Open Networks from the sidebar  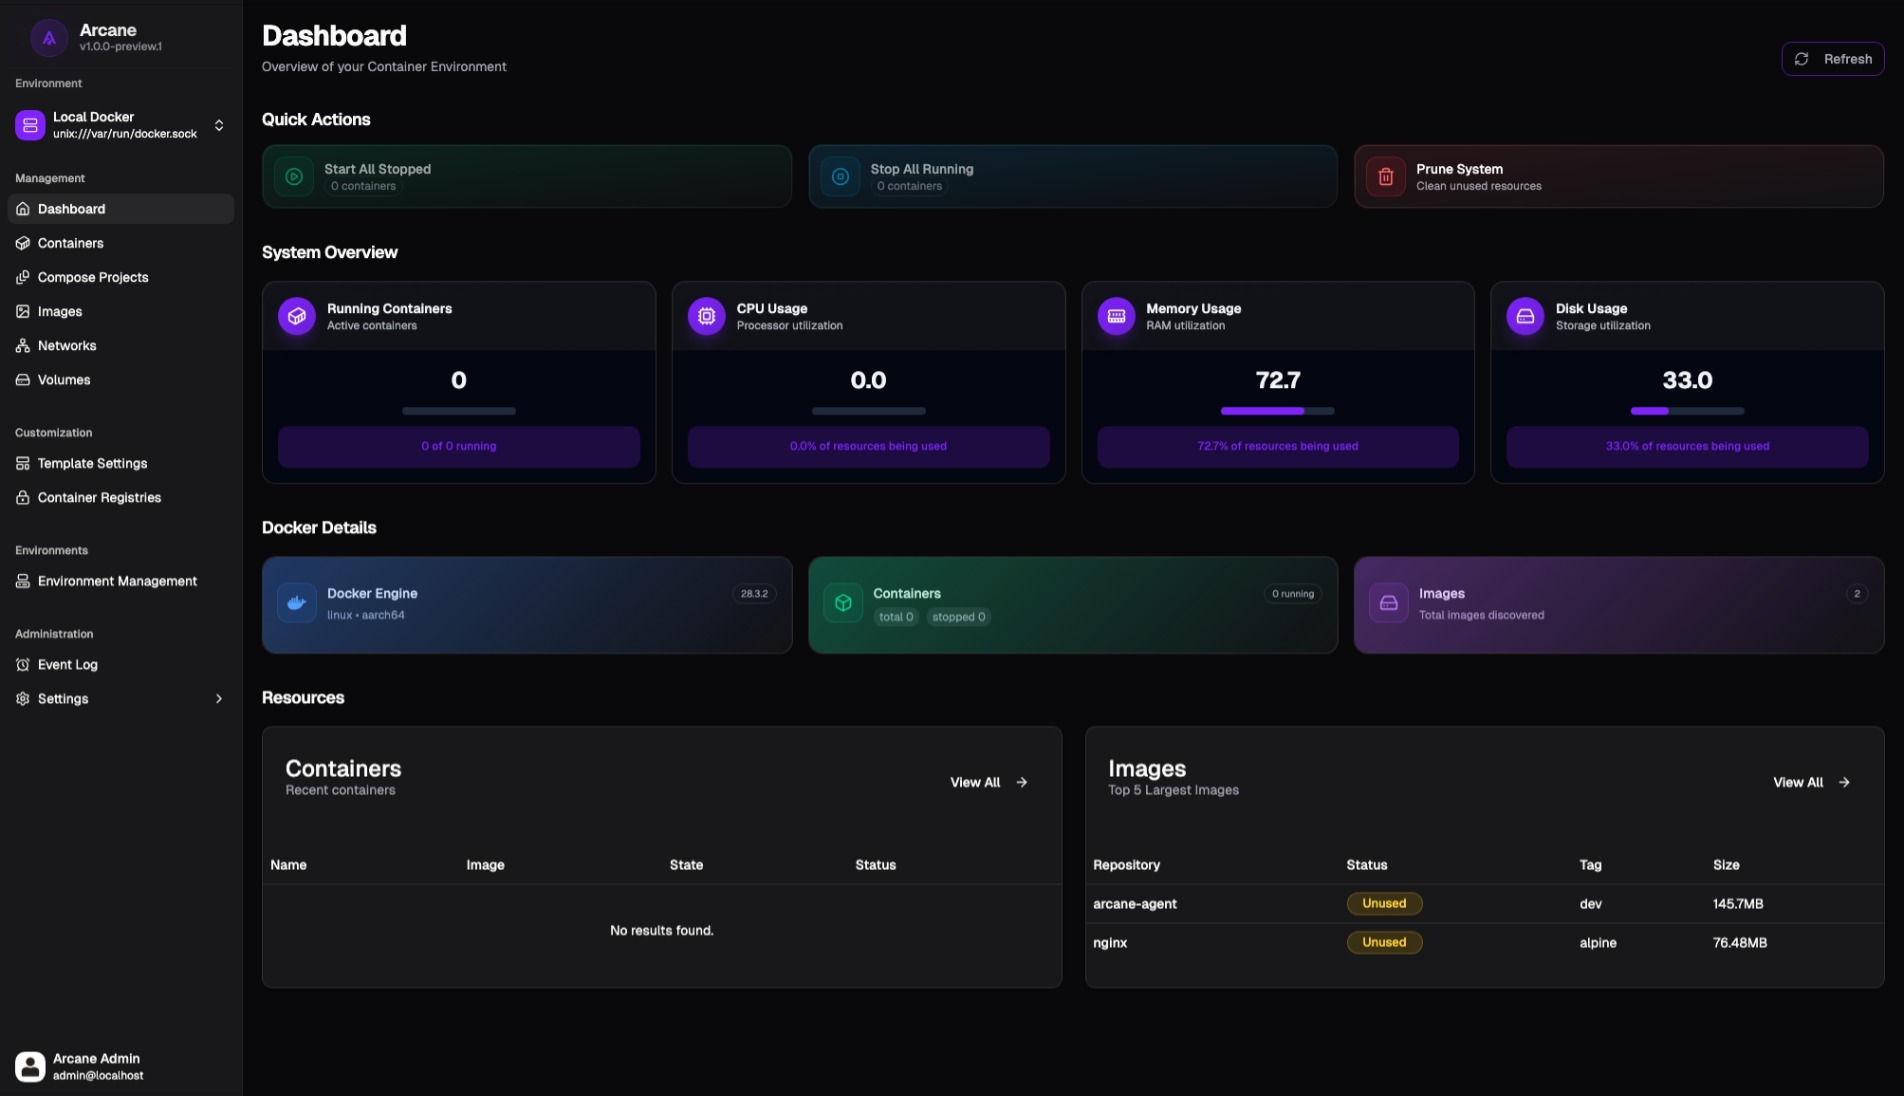coord(66,345)
